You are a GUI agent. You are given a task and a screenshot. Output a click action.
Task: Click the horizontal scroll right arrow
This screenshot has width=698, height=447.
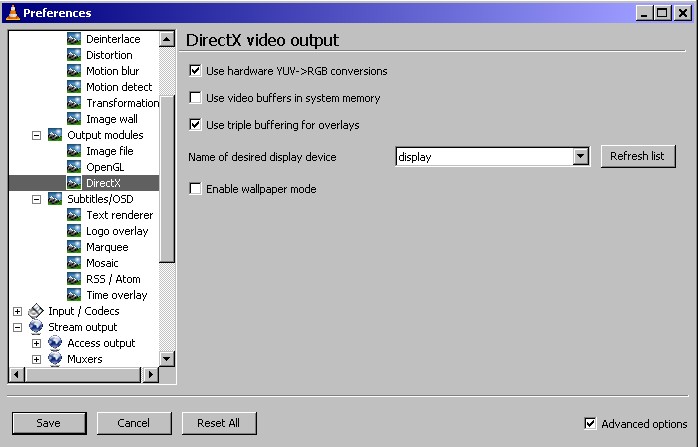click(x=150, y=375)
